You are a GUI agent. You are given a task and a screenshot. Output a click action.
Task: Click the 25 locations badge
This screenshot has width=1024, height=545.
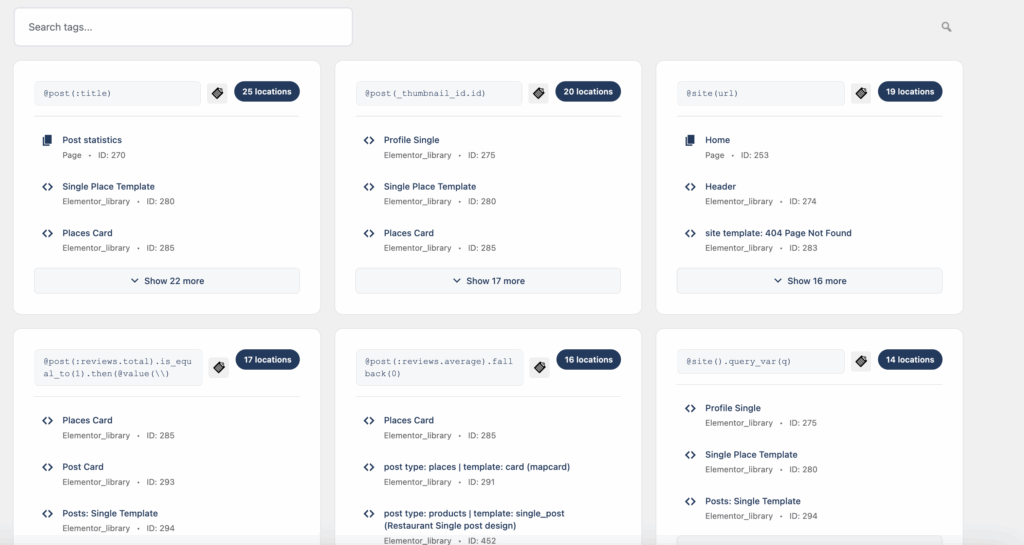267,92
